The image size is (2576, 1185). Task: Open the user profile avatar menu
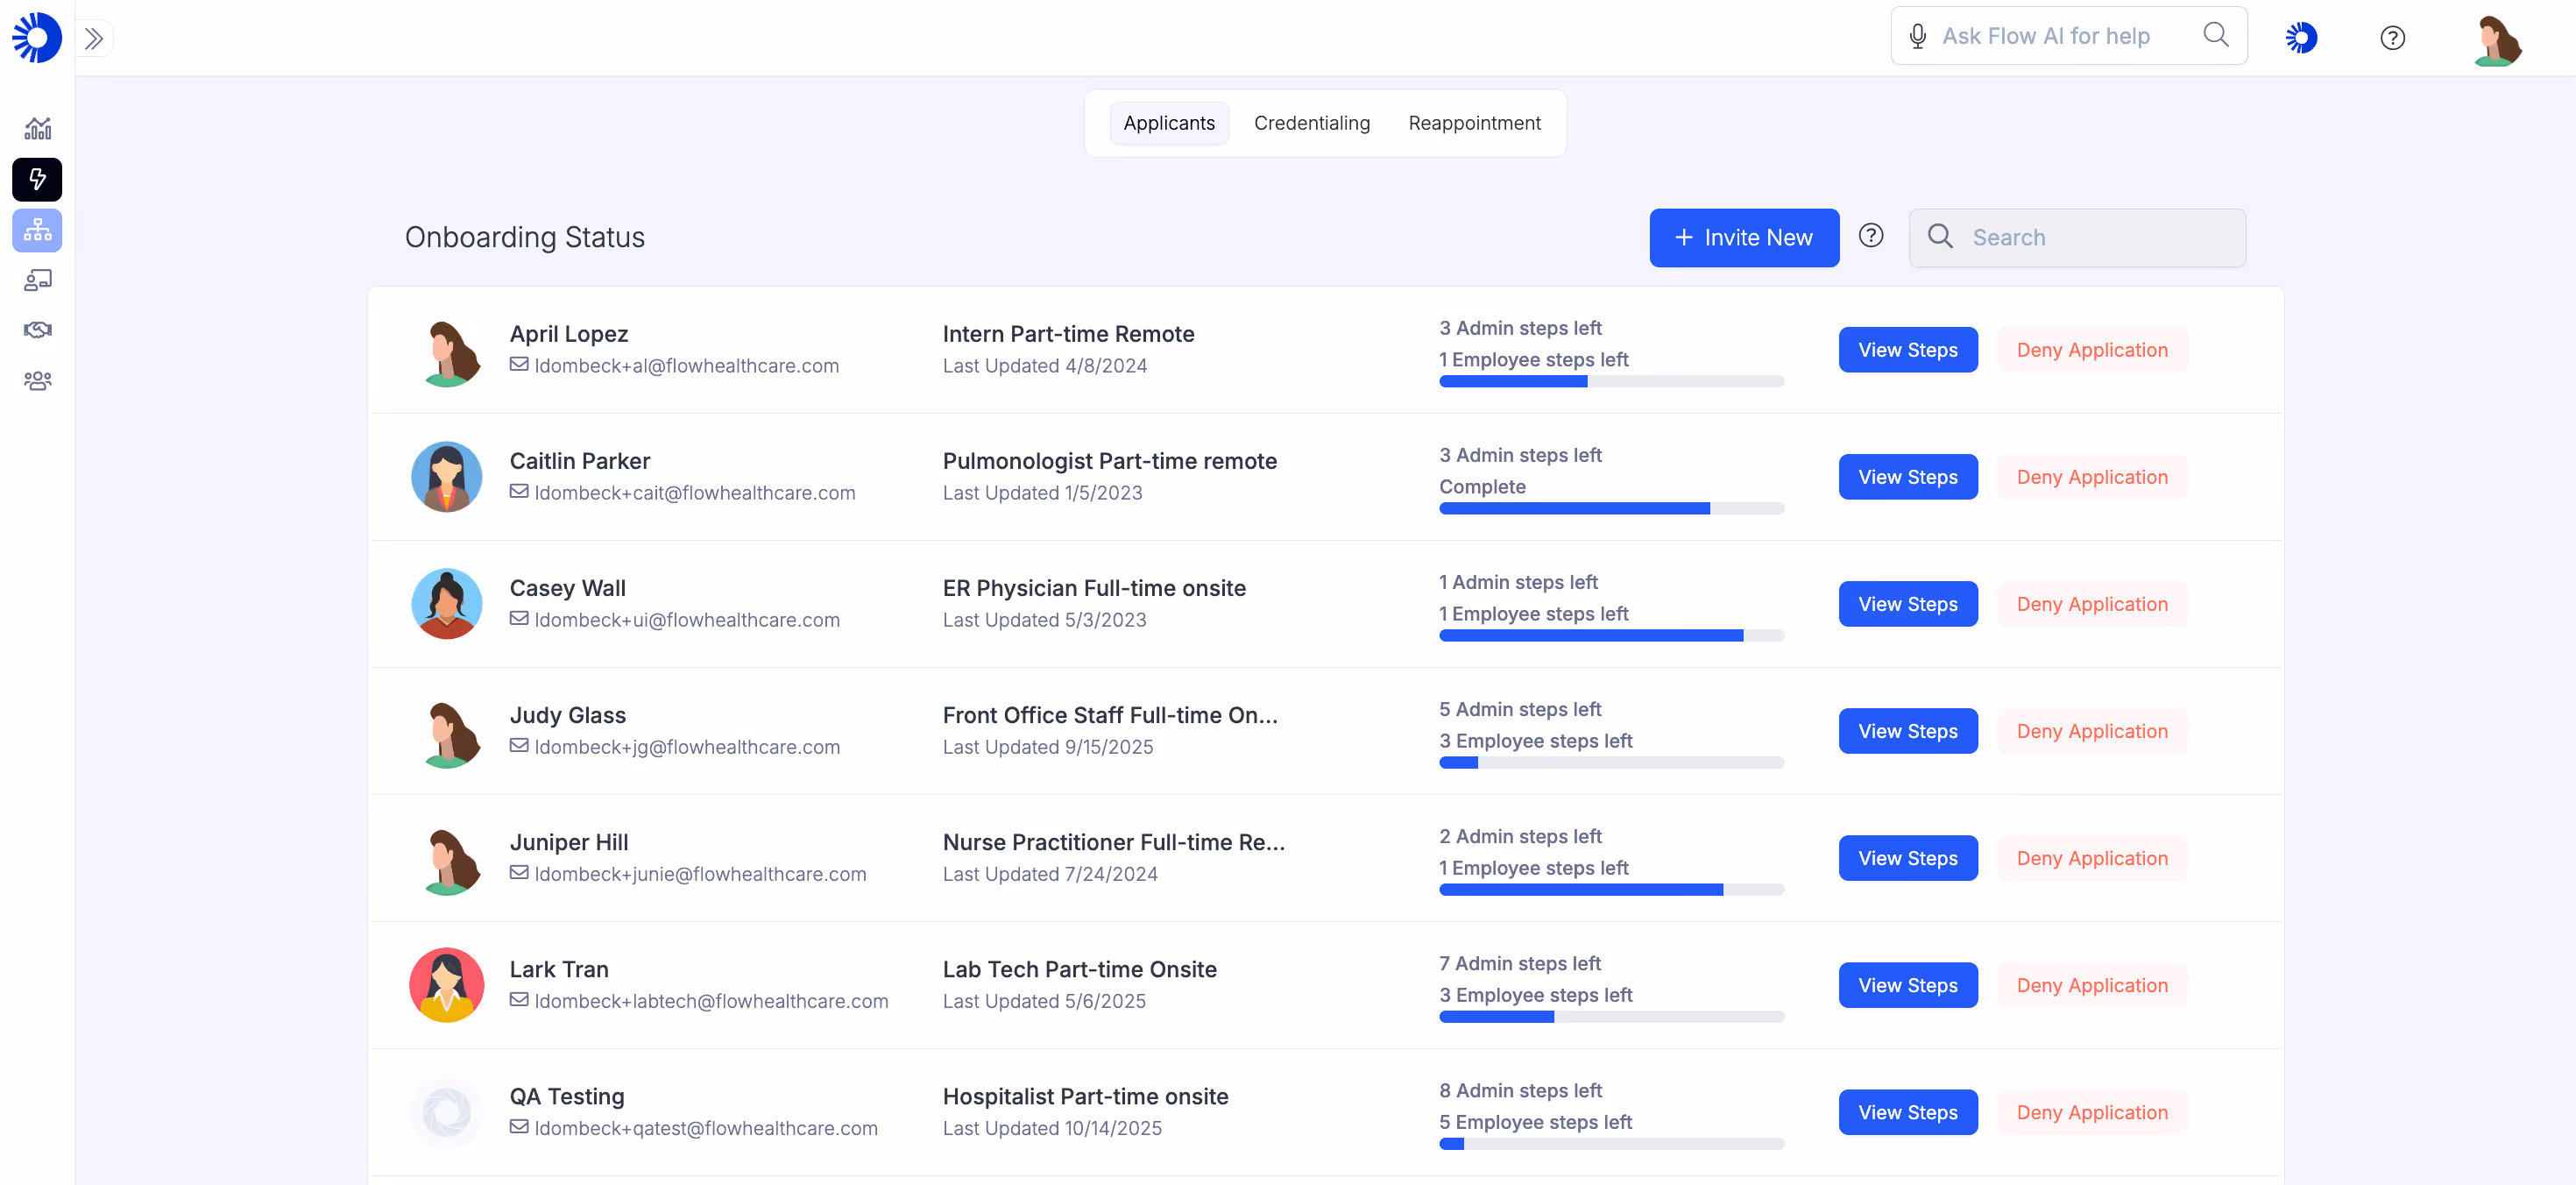pos(2497,40)
